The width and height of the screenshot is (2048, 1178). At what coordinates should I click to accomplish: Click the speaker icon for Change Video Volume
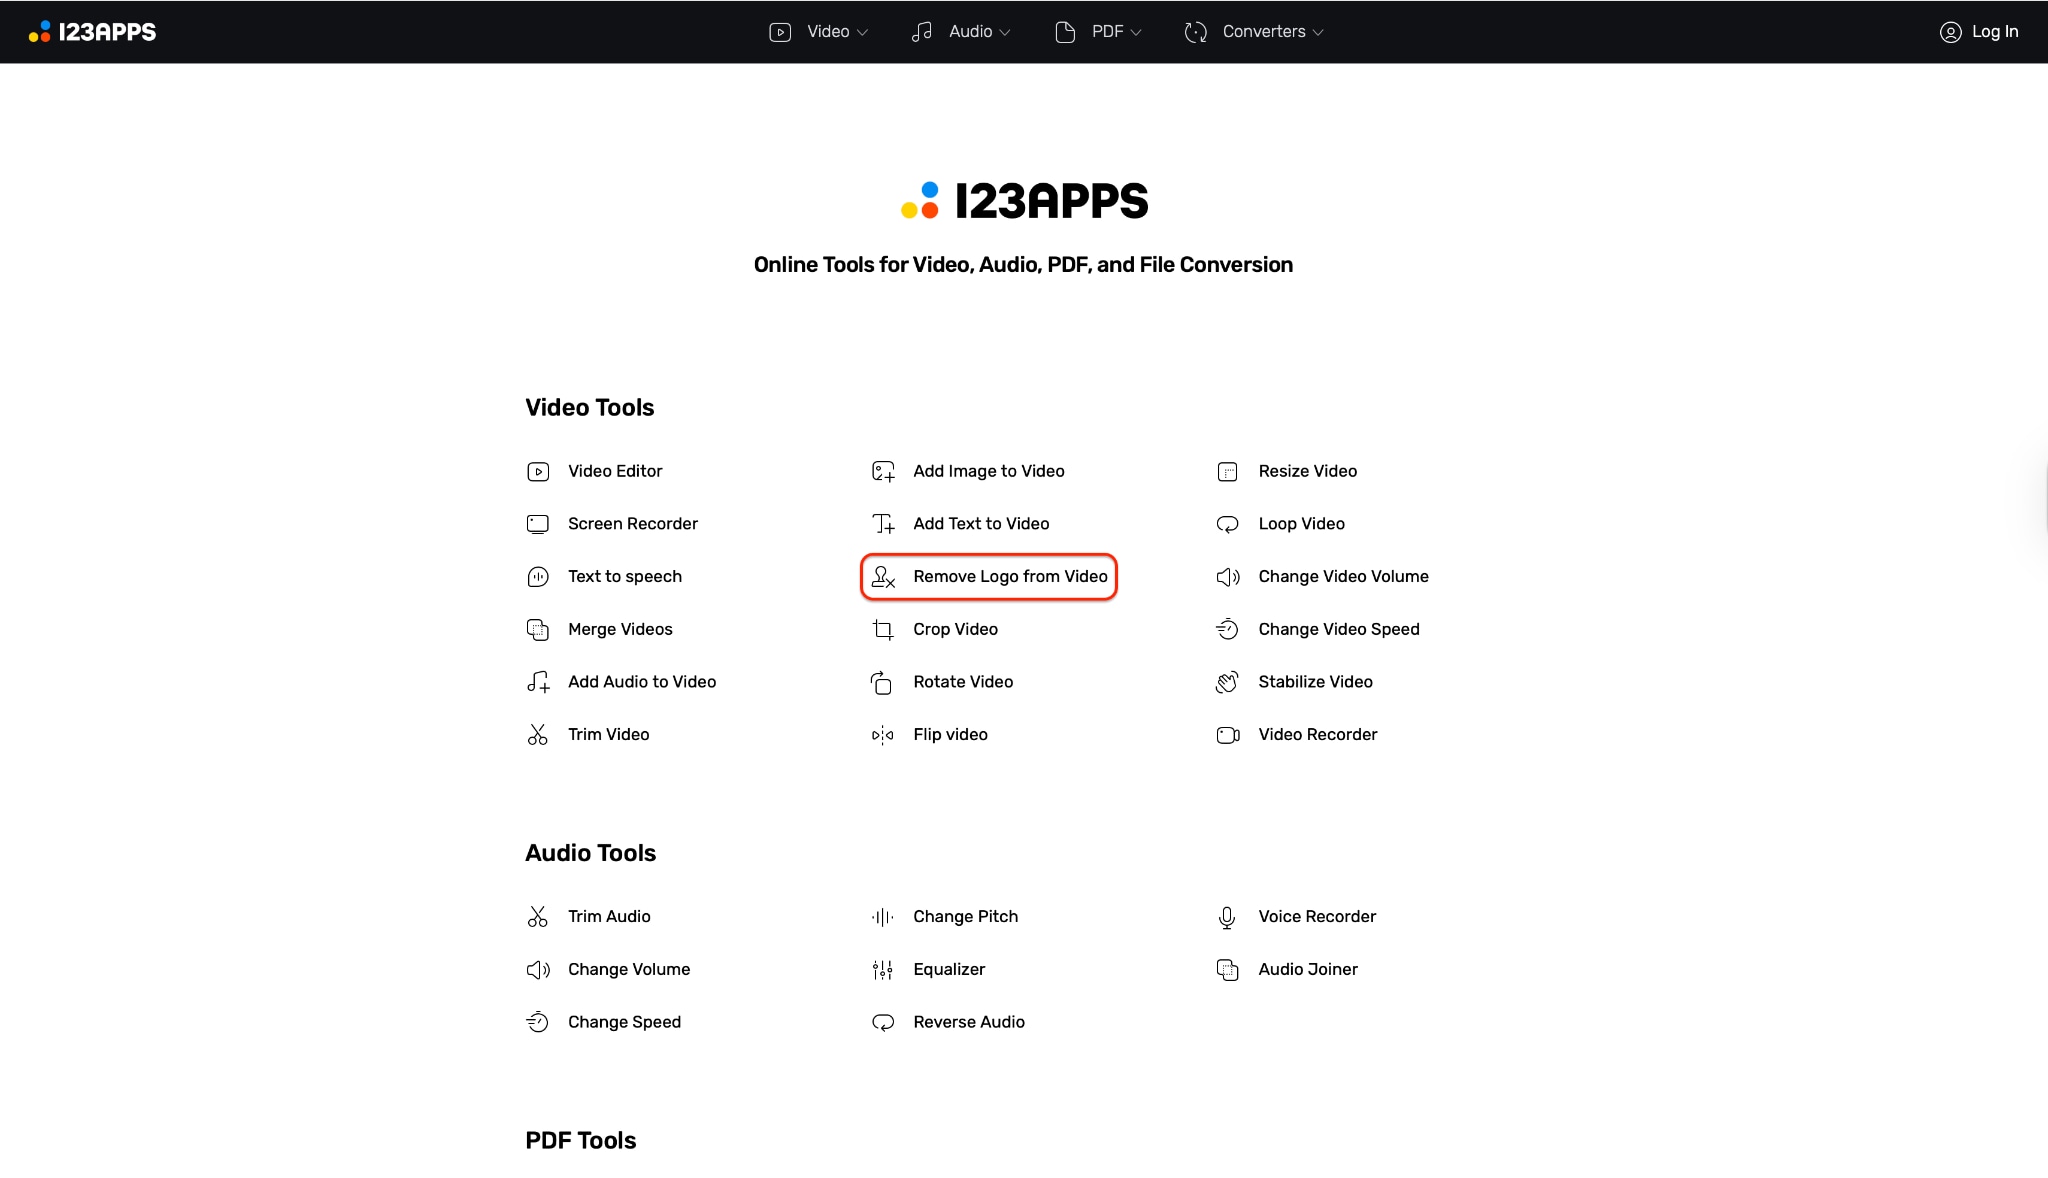(x=1228, y=577)
